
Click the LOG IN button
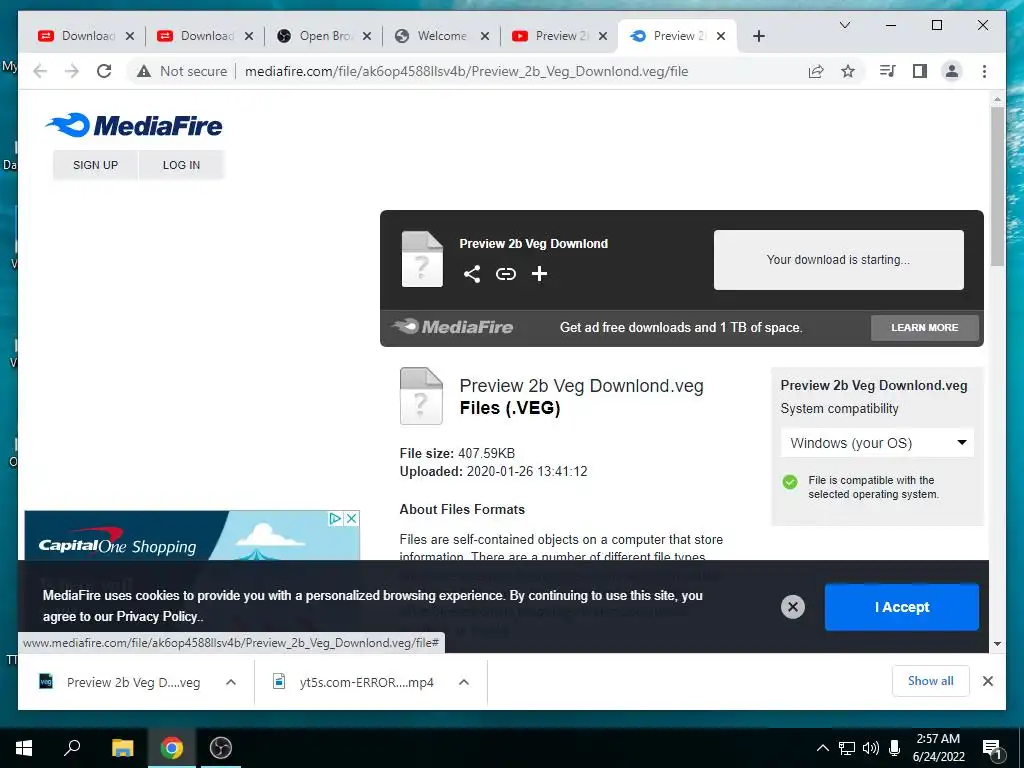pyautogui.click(x=182, y=165)
